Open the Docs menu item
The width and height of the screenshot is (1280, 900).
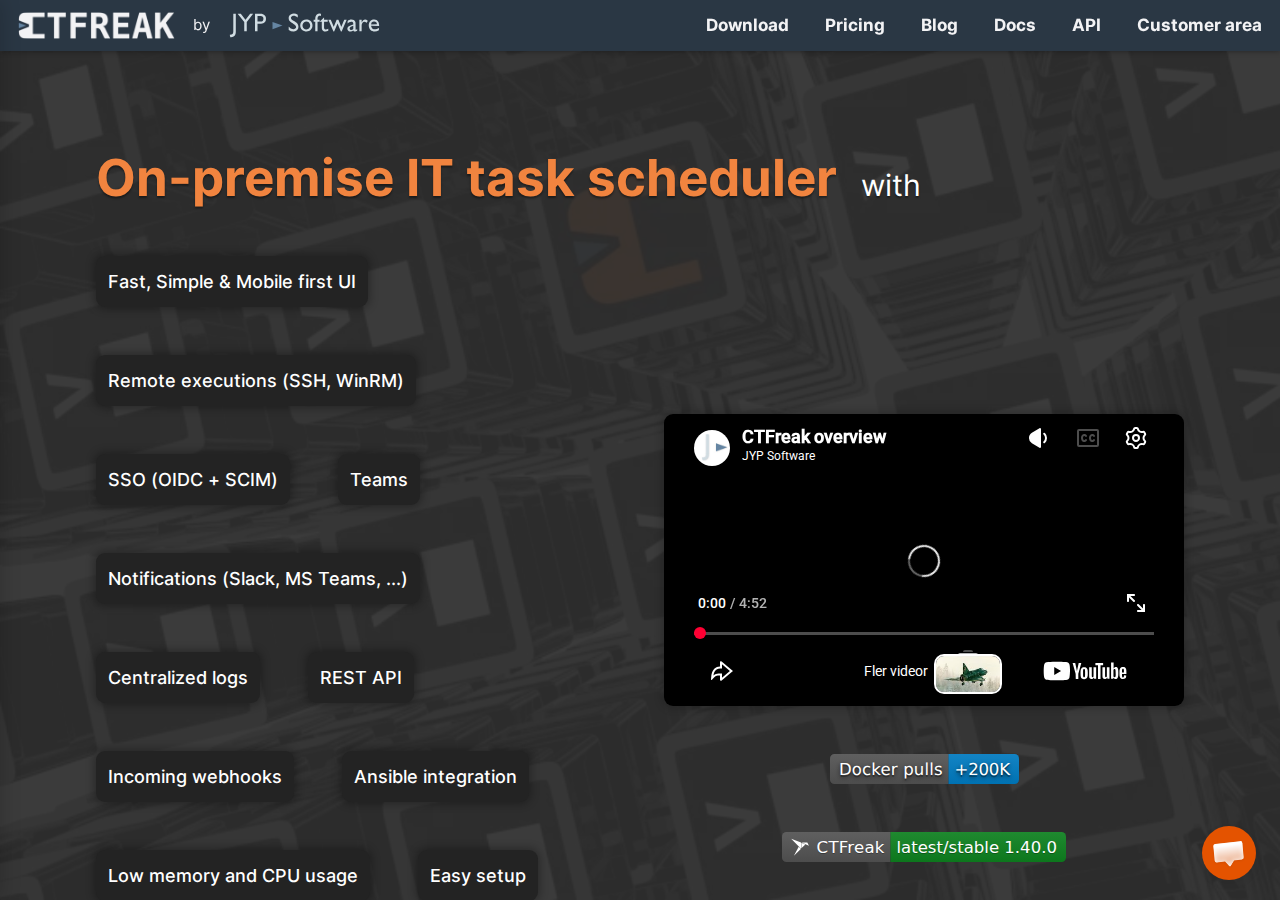[x=1015, y=25]
